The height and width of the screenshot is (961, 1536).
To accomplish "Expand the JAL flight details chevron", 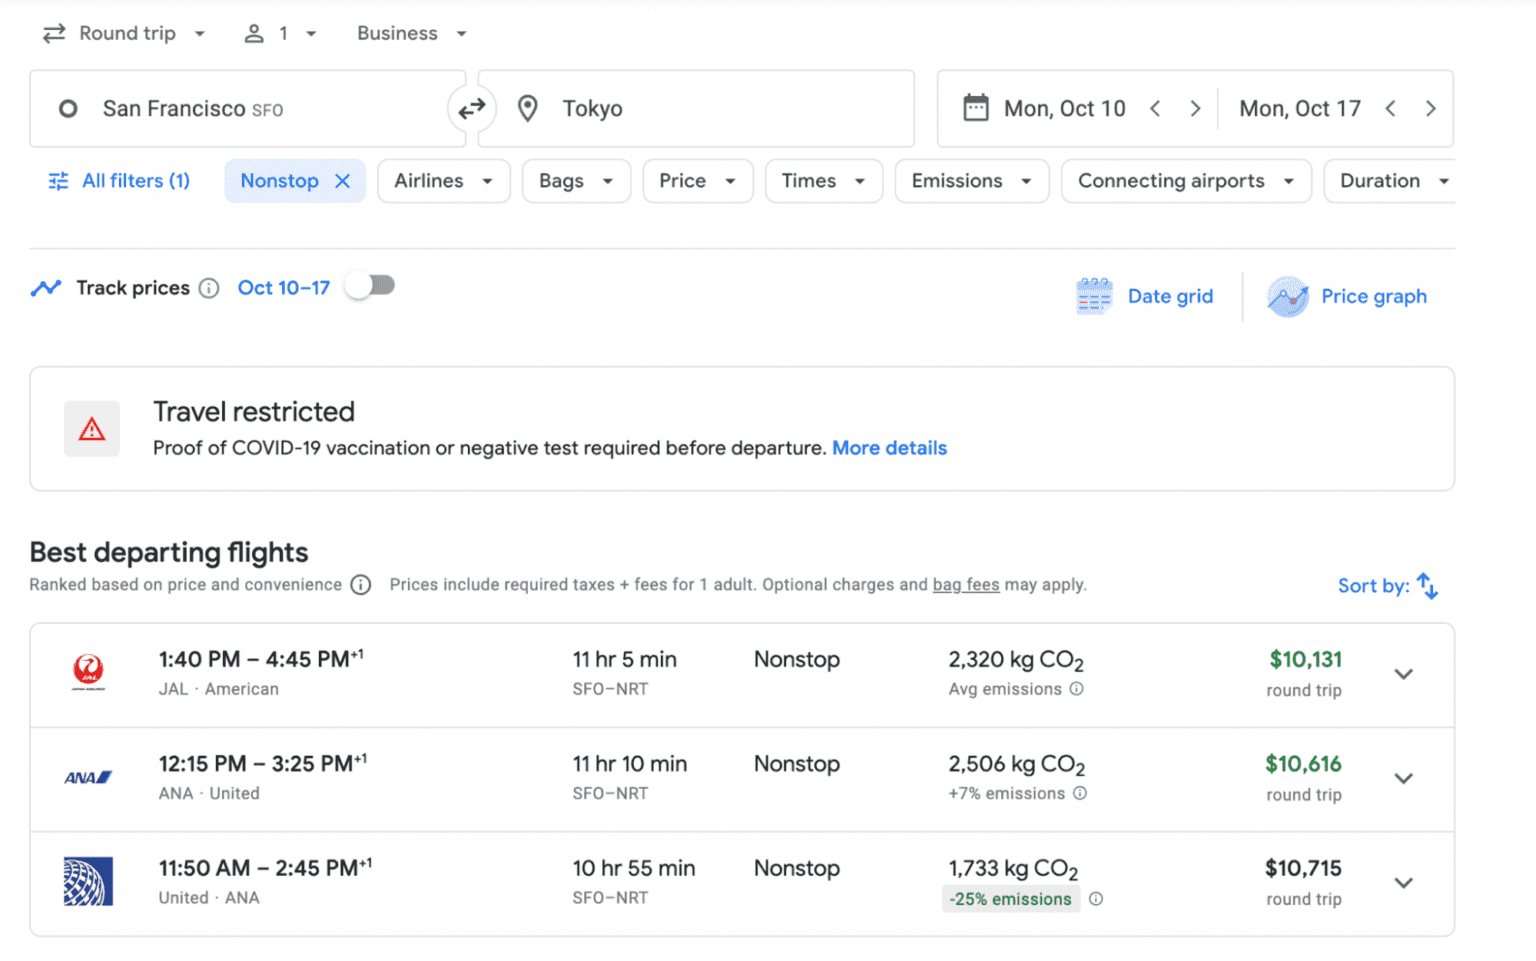I will 1403,674.
